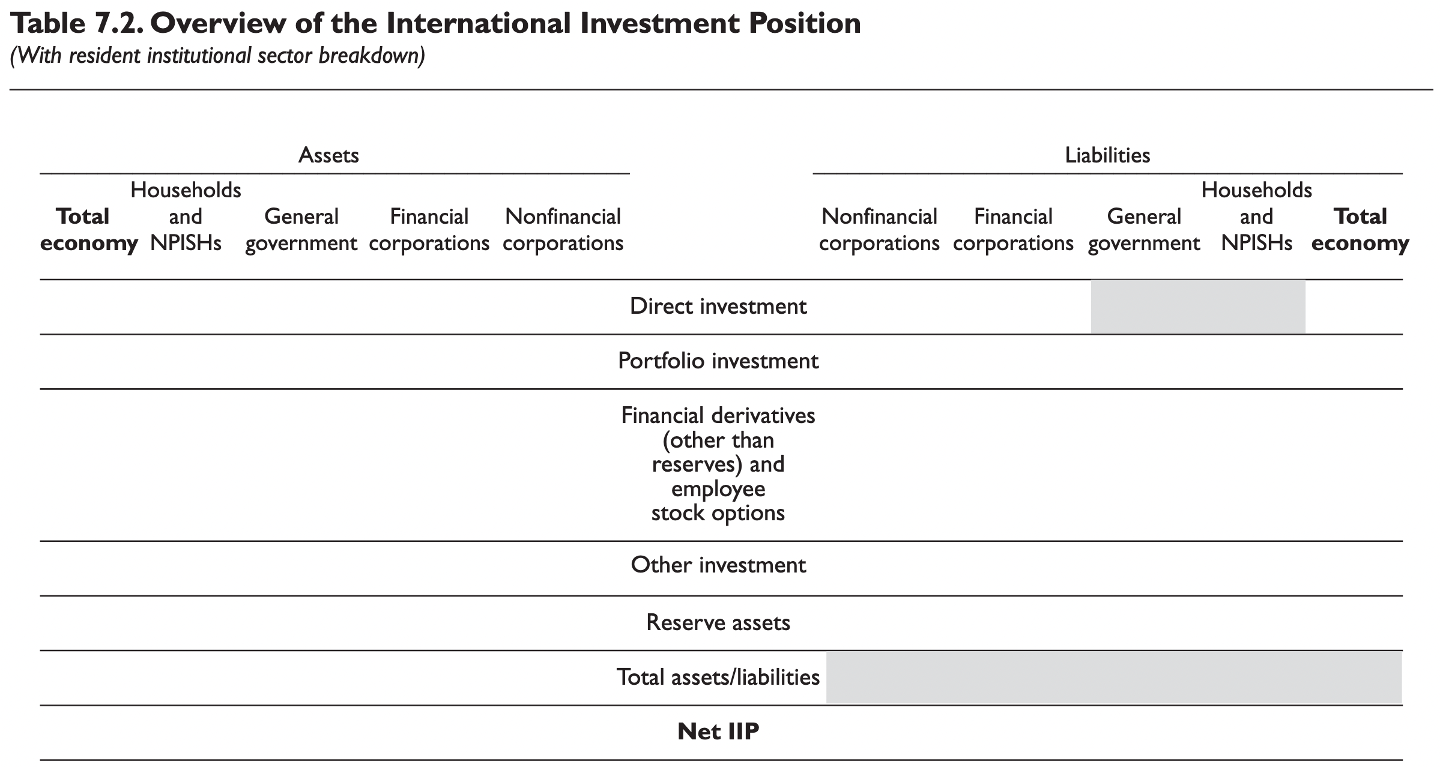Click Nonfinancial corporations header under Liabilities

click(x=879, y=230)
